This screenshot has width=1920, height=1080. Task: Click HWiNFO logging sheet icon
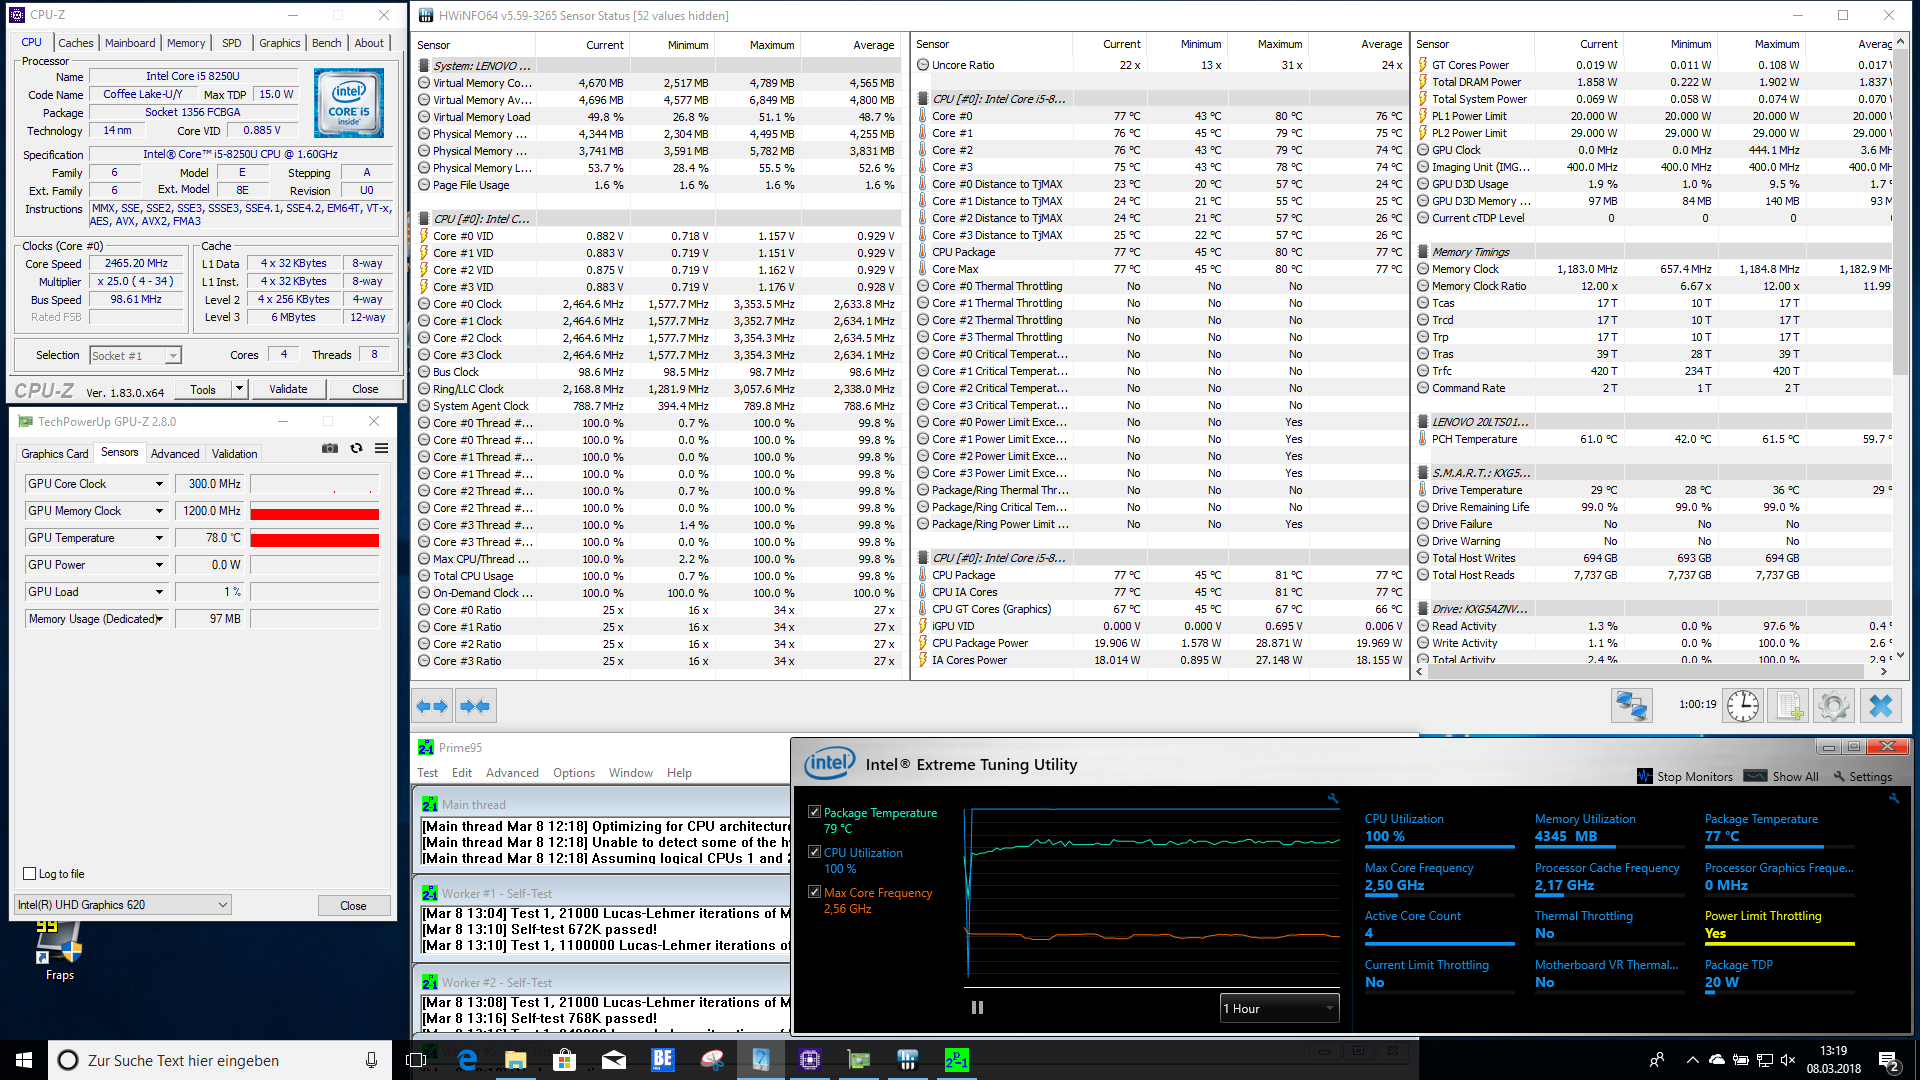tap(1789, 706)
